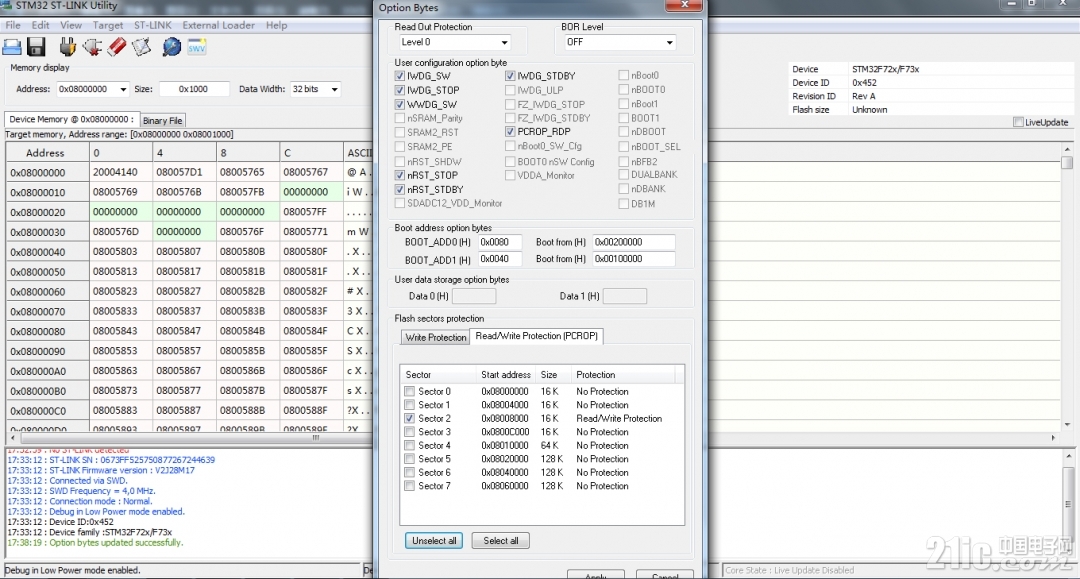Click the Disconnect from target icon
This screenshot has height=579, width=1080.
(x=92, y=47)
